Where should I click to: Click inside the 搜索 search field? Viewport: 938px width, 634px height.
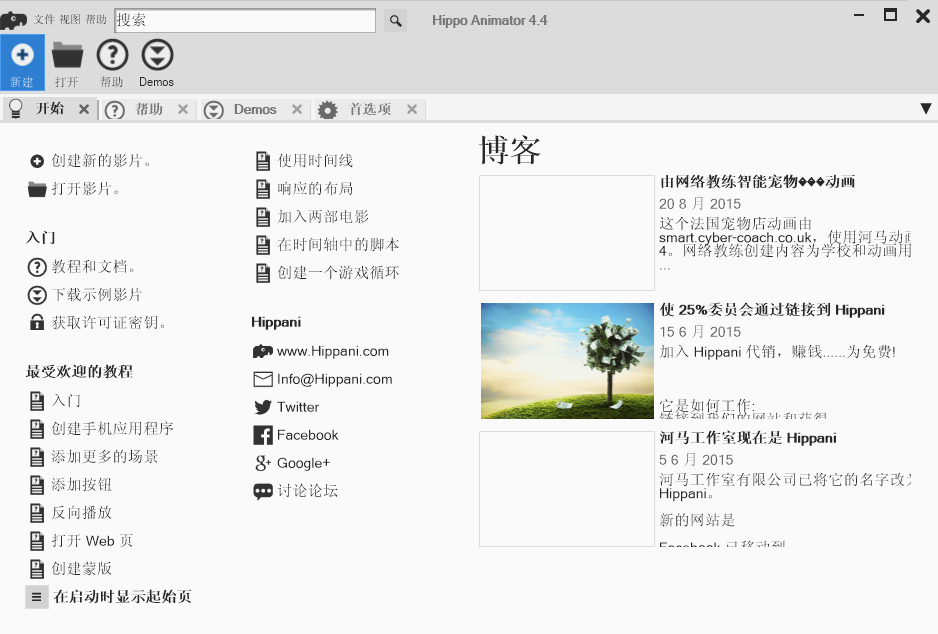(245, 20)
